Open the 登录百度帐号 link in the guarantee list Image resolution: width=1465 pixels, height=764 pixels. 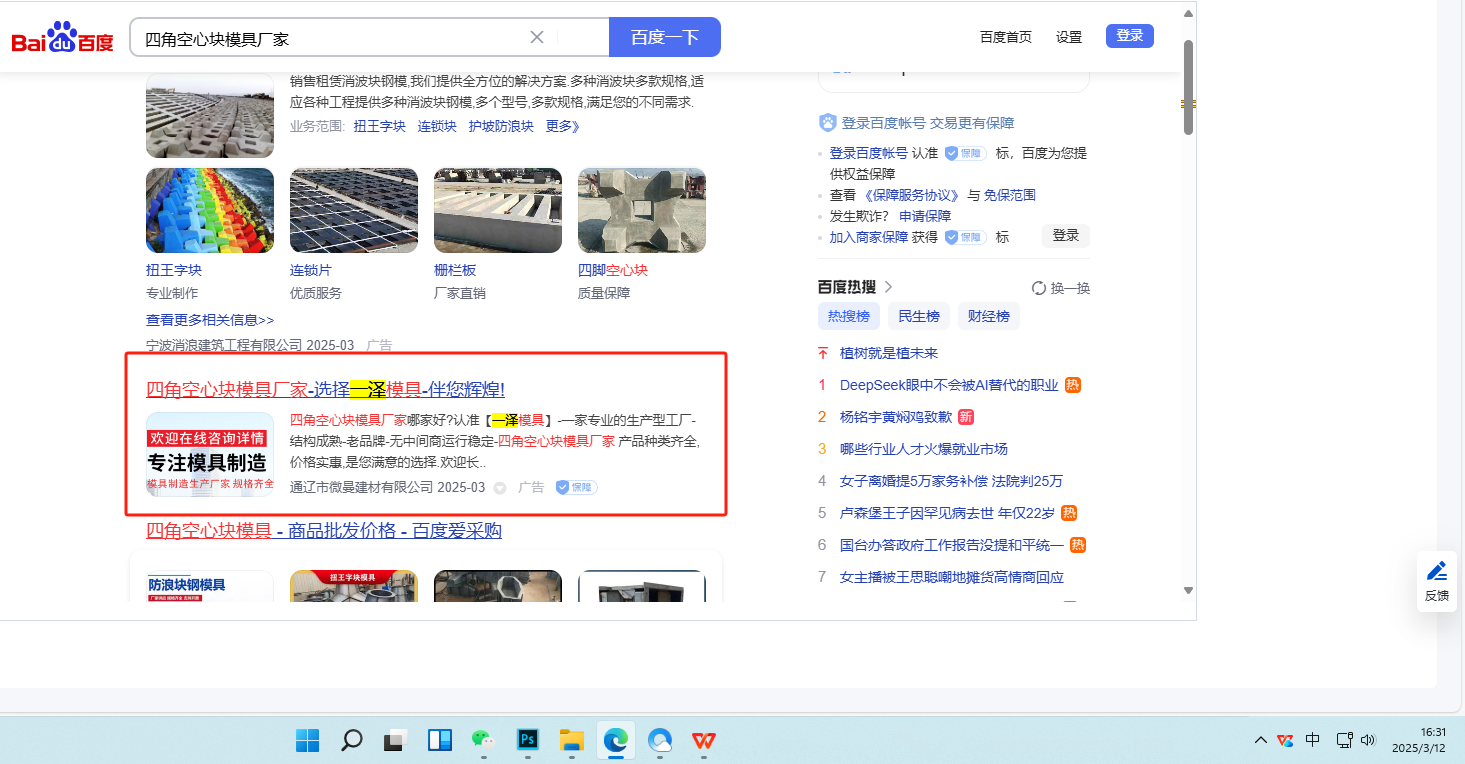click(x=869, y=153)
